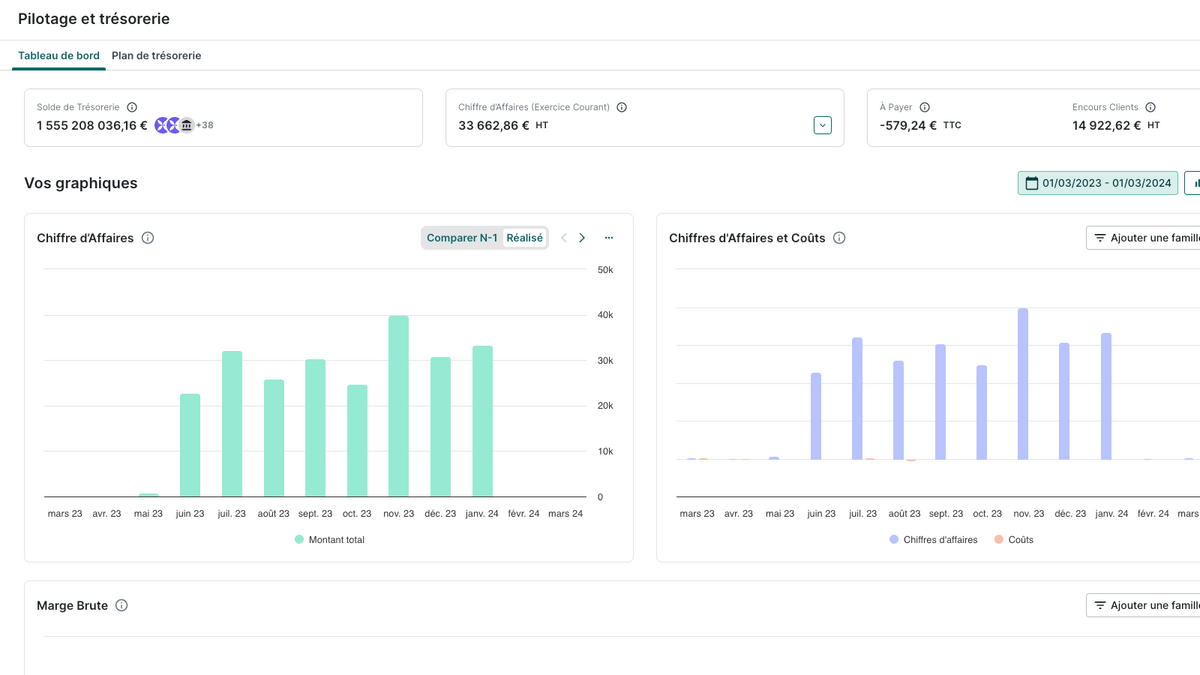The height and width of the screenshot is (675, 1200).
Task: Open the Marge Brute info icon
Action: 122,605
